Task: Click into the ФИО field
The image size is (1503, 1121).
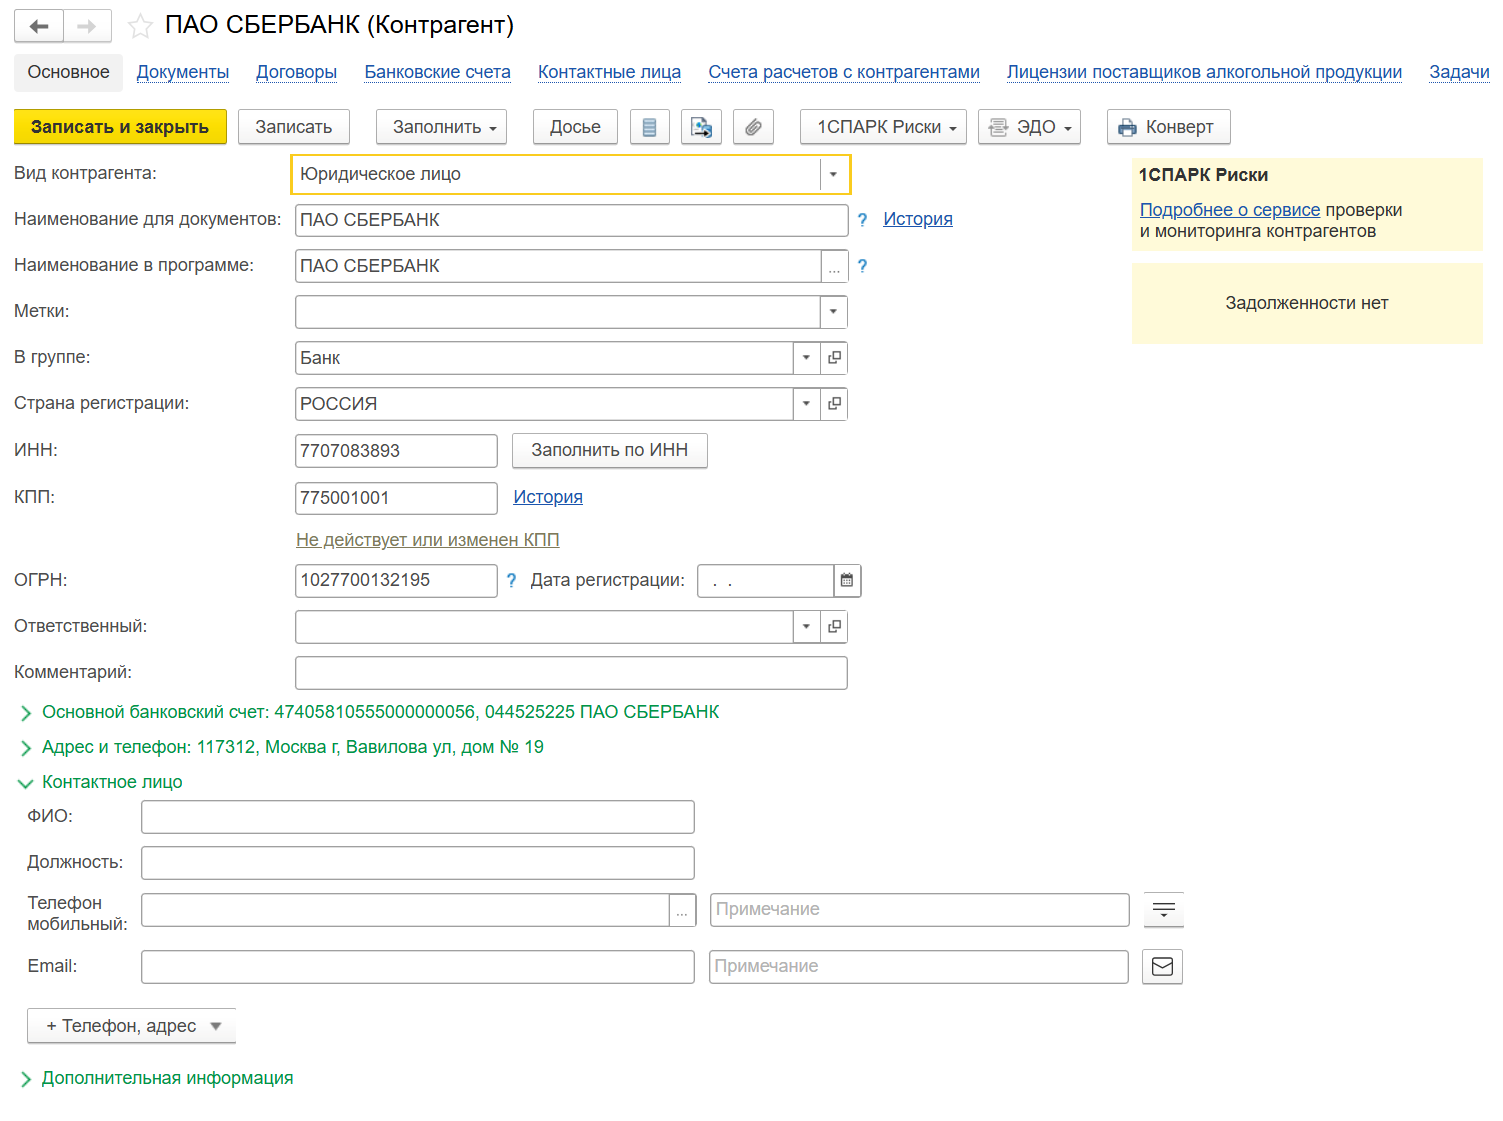Action: (417, 817)
